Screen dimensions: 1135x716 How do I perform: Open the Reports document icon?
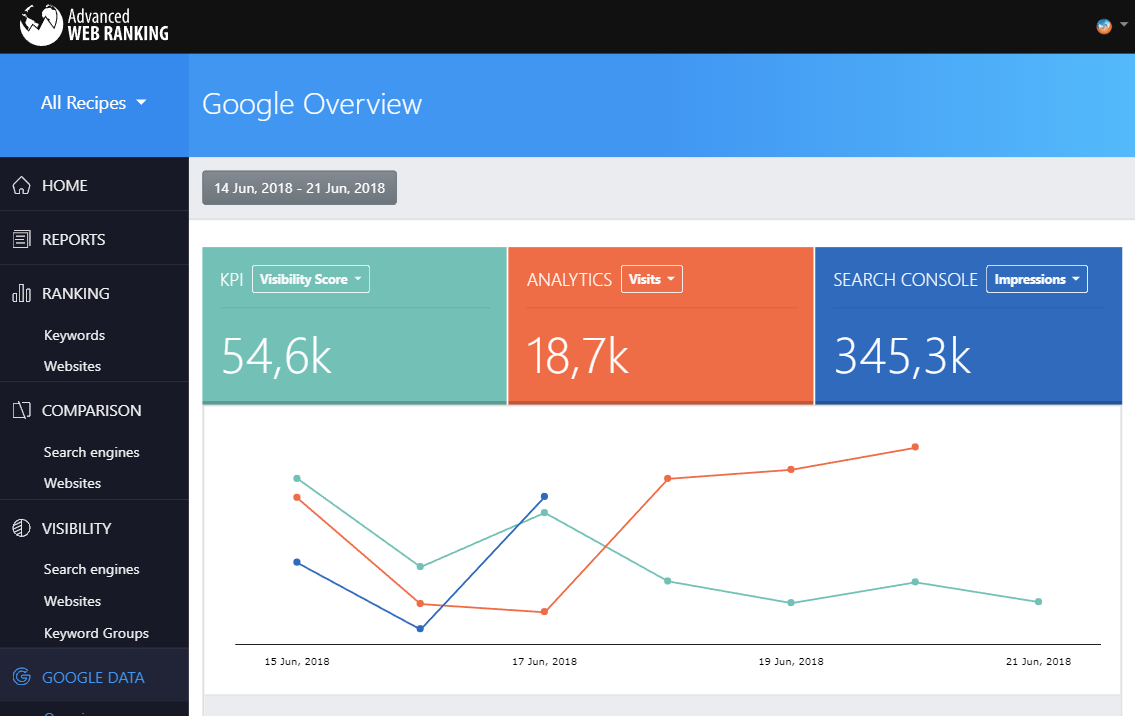click(22, 239)
